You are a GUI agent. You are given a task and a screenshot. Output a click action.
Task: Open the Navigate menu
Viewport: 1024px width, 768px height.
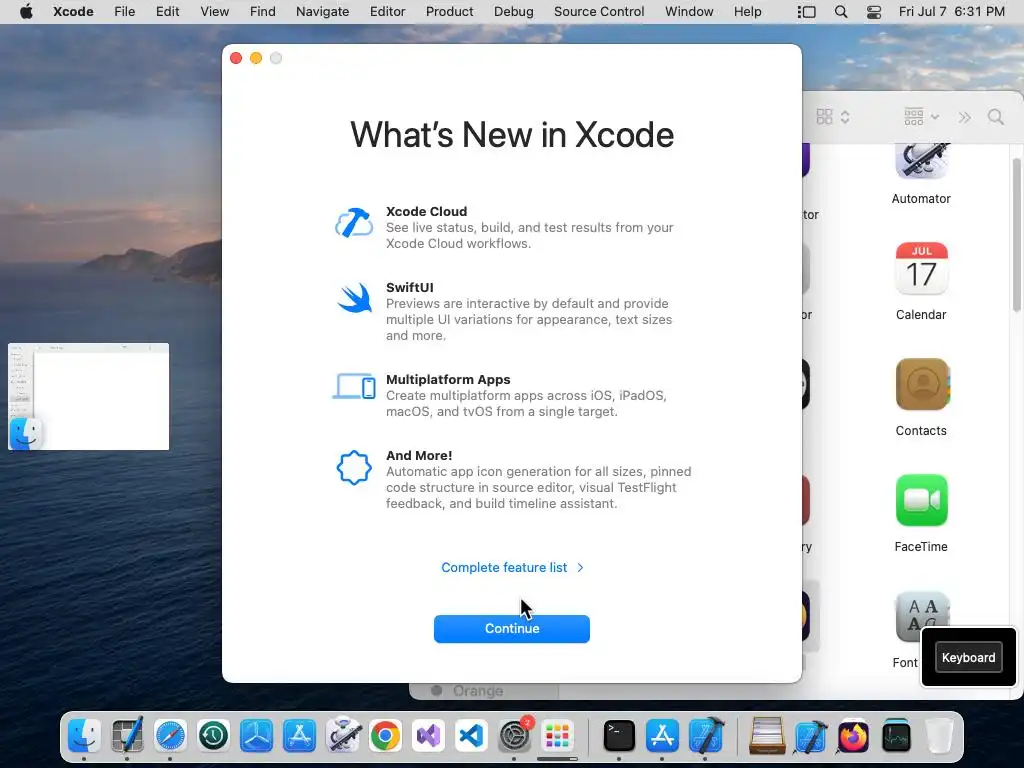click(322, 12)
